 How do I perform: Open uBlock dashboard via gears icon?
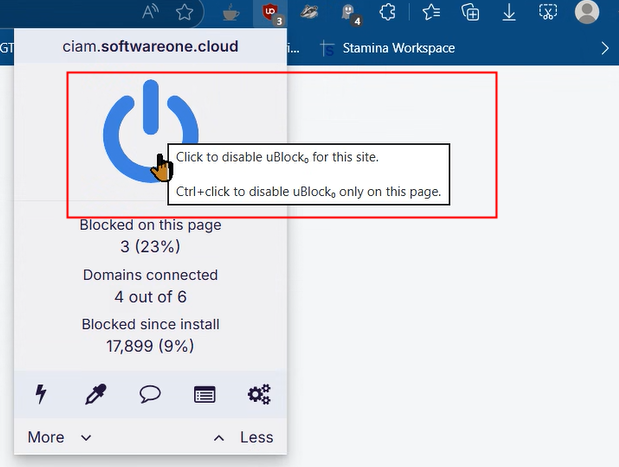[259, 394]
